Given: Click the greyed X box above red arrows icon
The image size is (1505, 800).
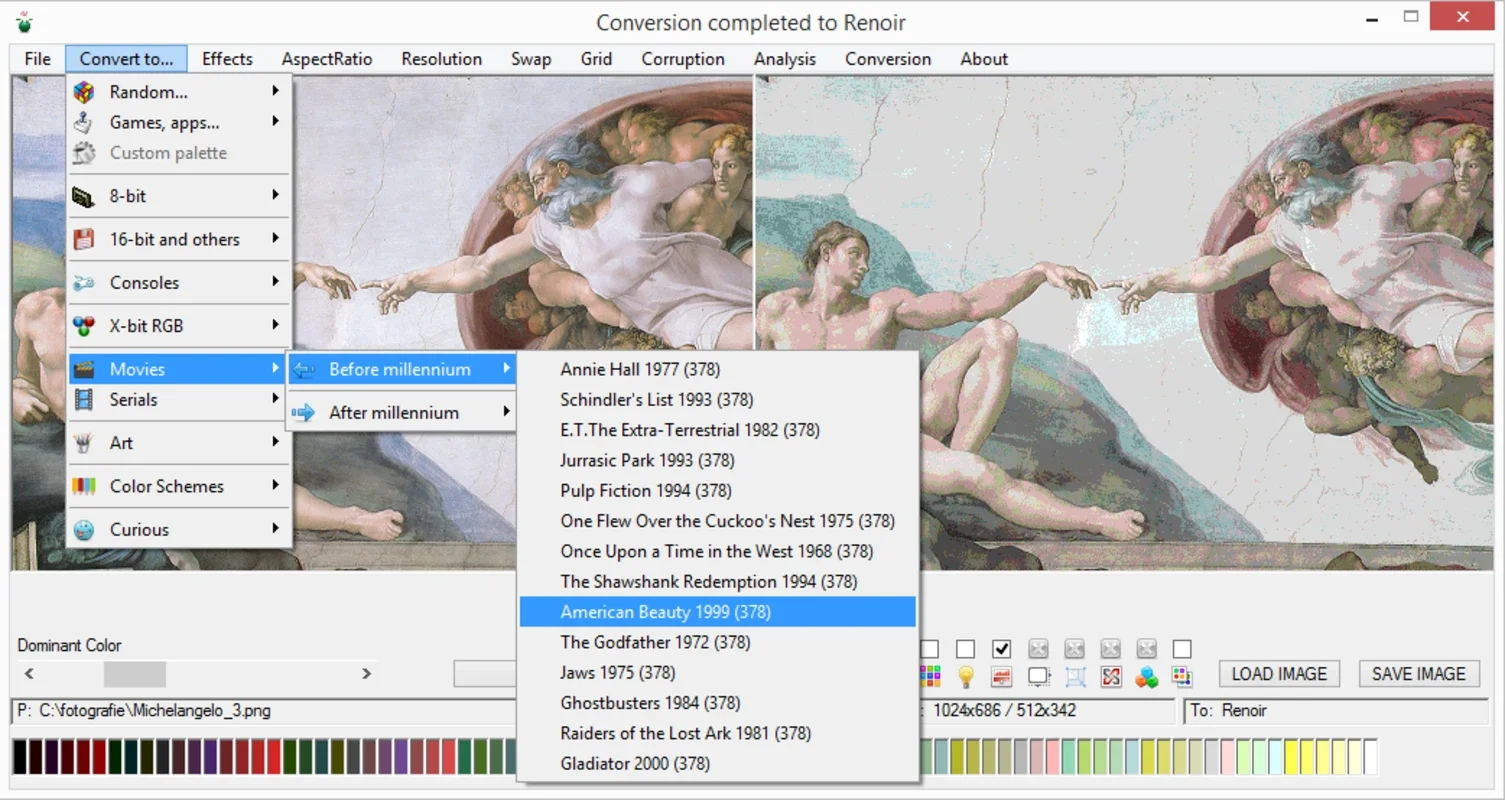Looking at the screenshot, I should tap(1111, 649).
